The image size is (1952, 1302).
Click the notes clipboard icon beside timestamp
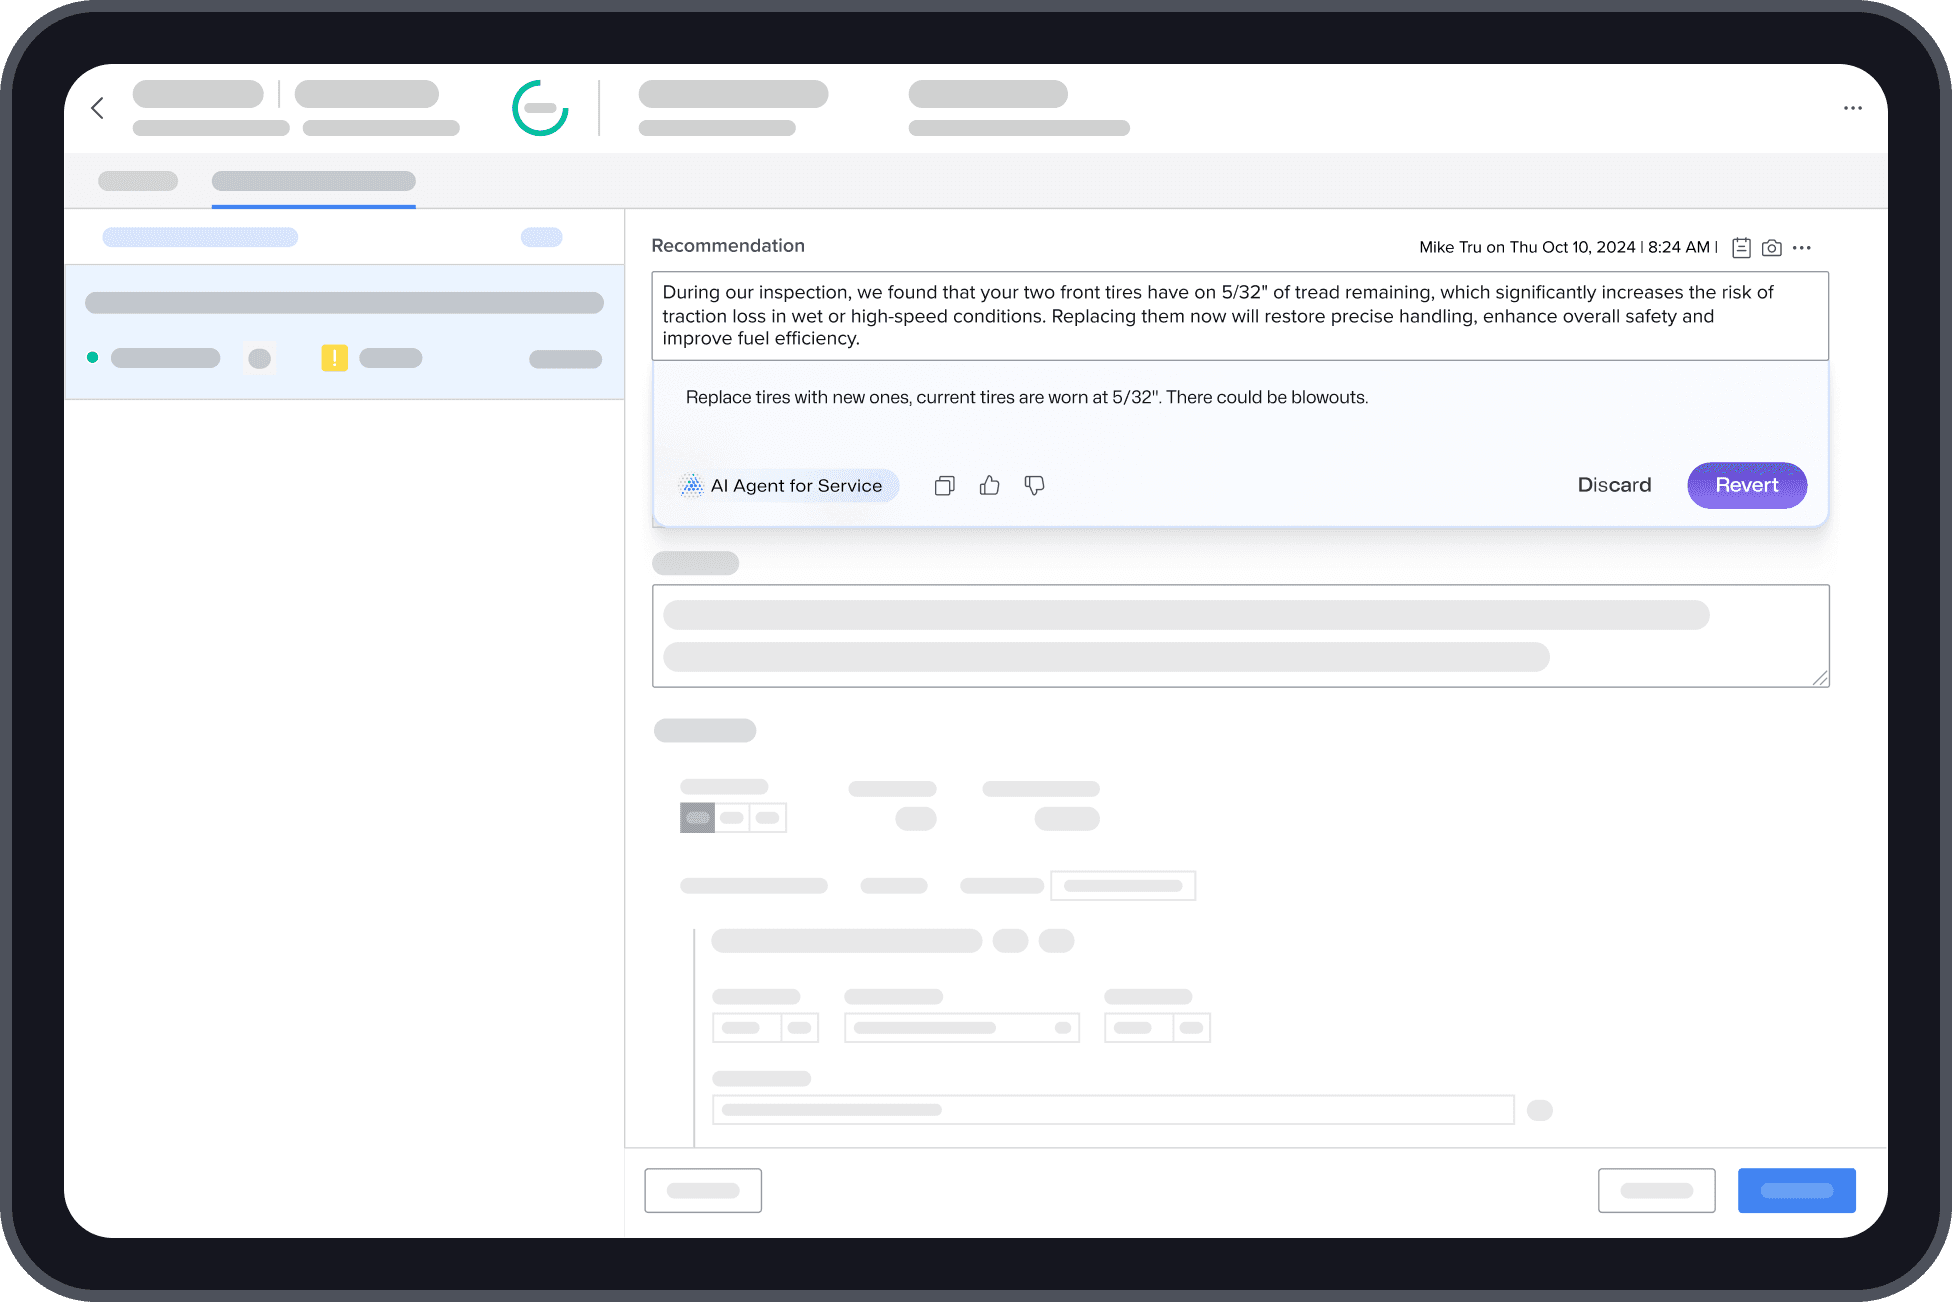click(x=1741, y=248)
